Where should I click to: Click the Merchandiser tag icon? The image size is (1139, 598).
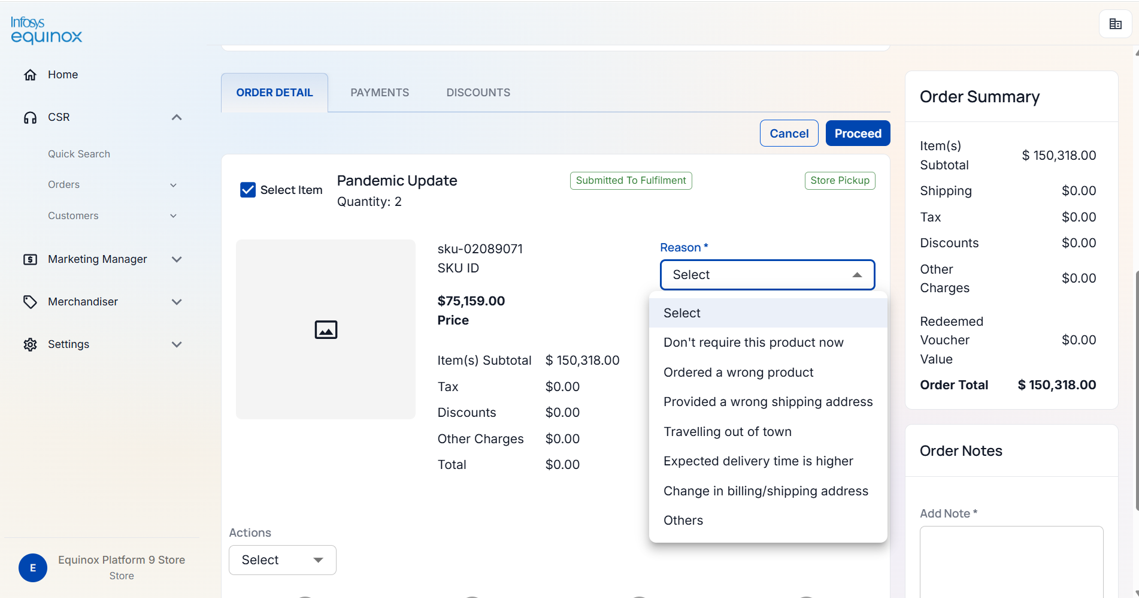[30, 302]
